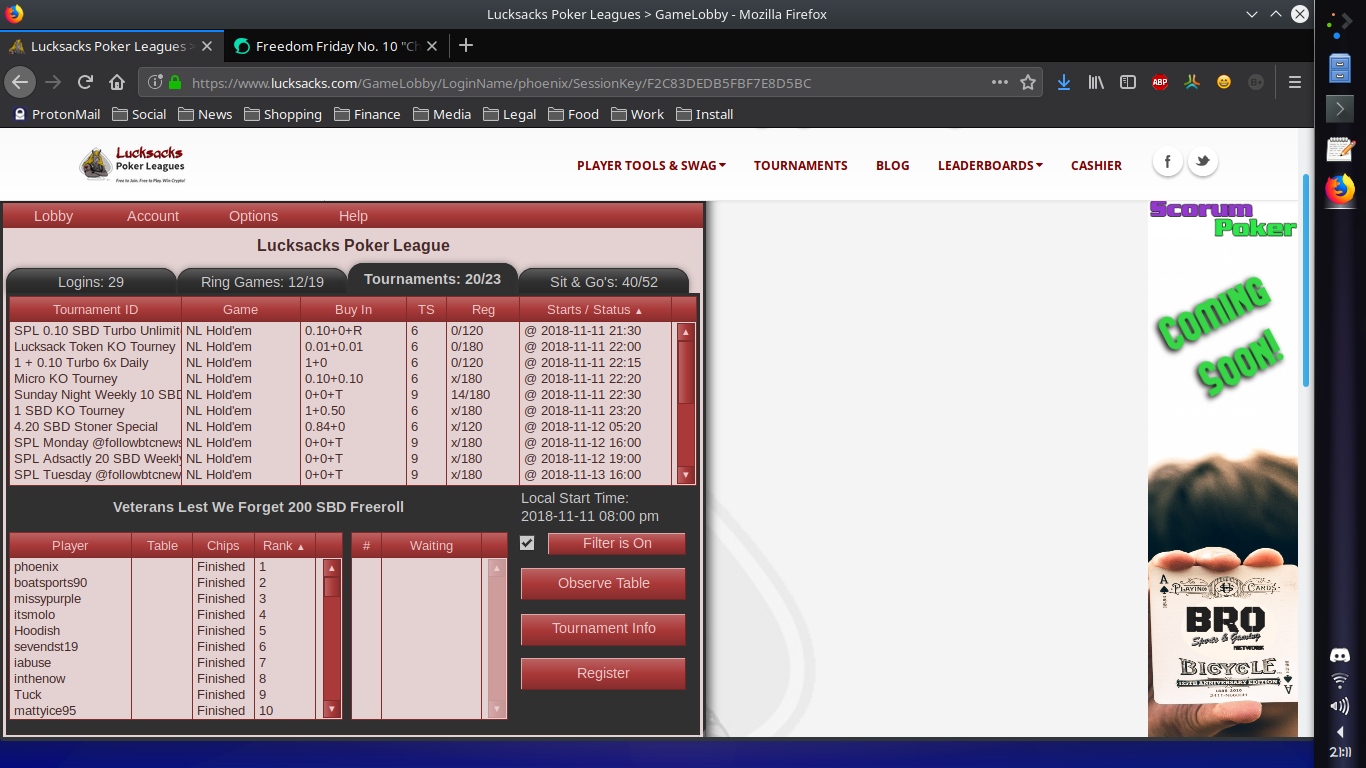Expand the Player Tools & Swag menu
The image size is (1366, 768).
[651, 166]
